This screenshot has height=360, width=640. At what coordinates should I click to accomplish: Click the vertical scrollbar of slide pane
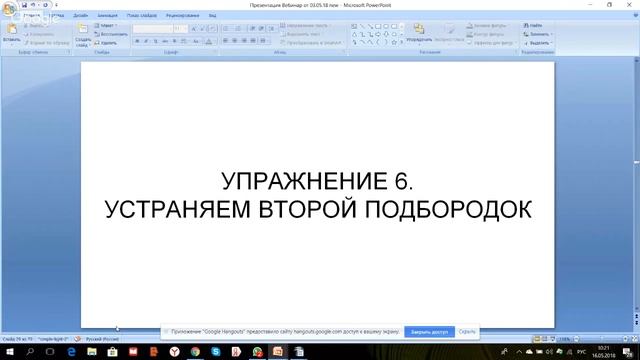coord(636,184)
